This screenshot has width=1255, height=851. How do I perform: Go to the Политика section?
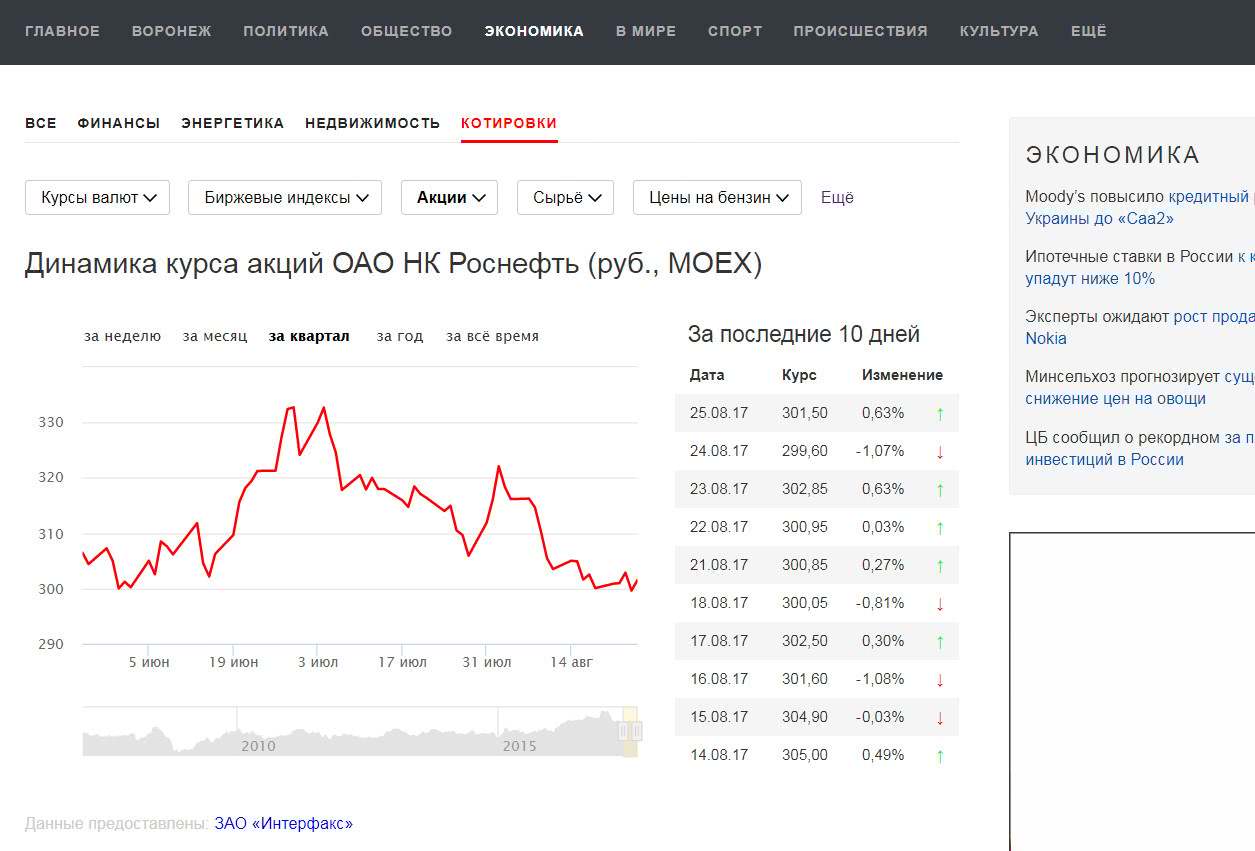pyautogui.click(x=286, y=31)
